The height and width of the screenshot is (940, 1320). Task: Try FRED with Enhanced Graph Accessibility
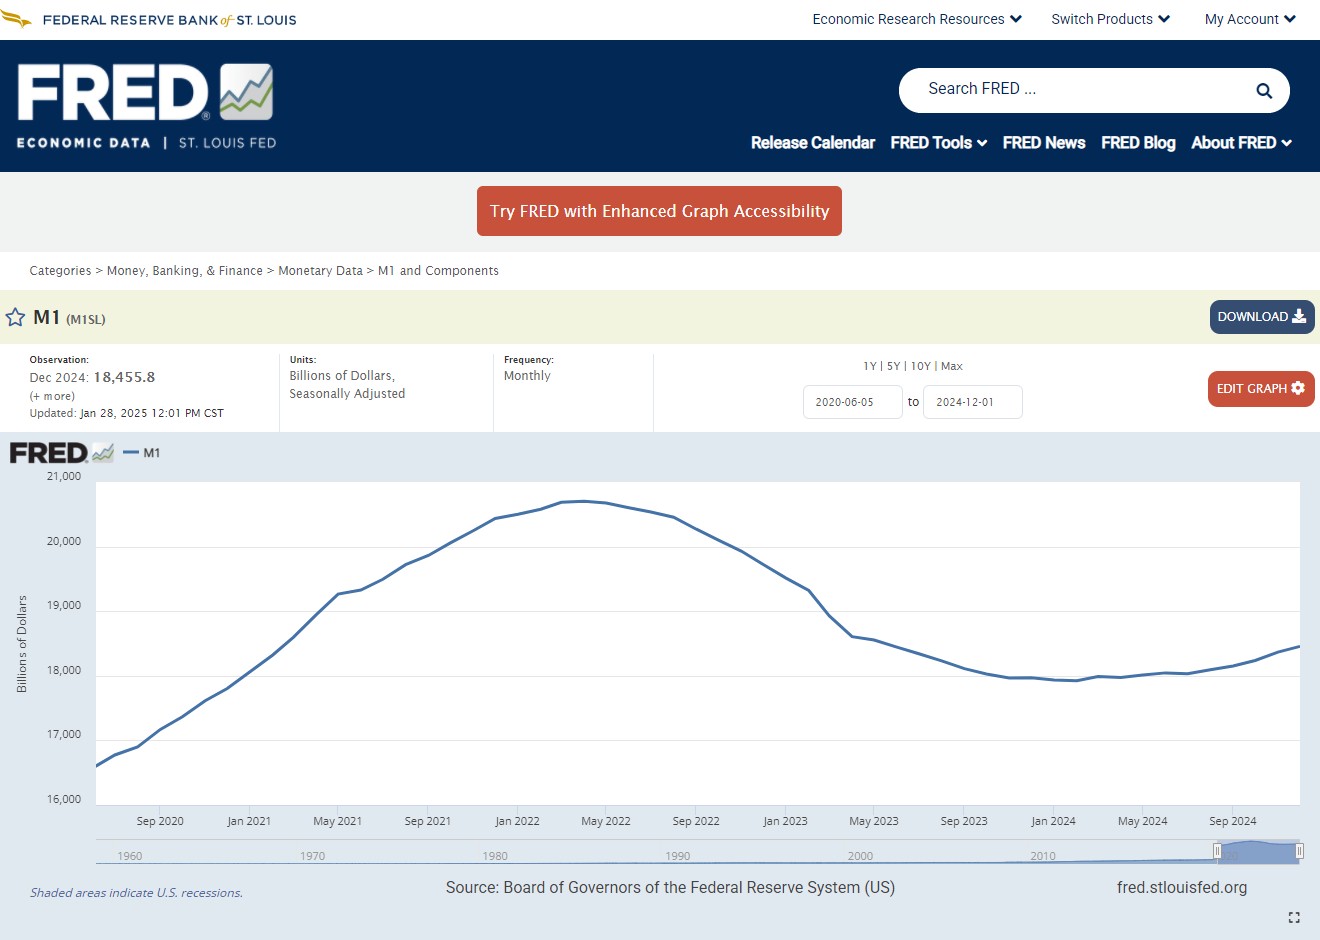point(659,211)
